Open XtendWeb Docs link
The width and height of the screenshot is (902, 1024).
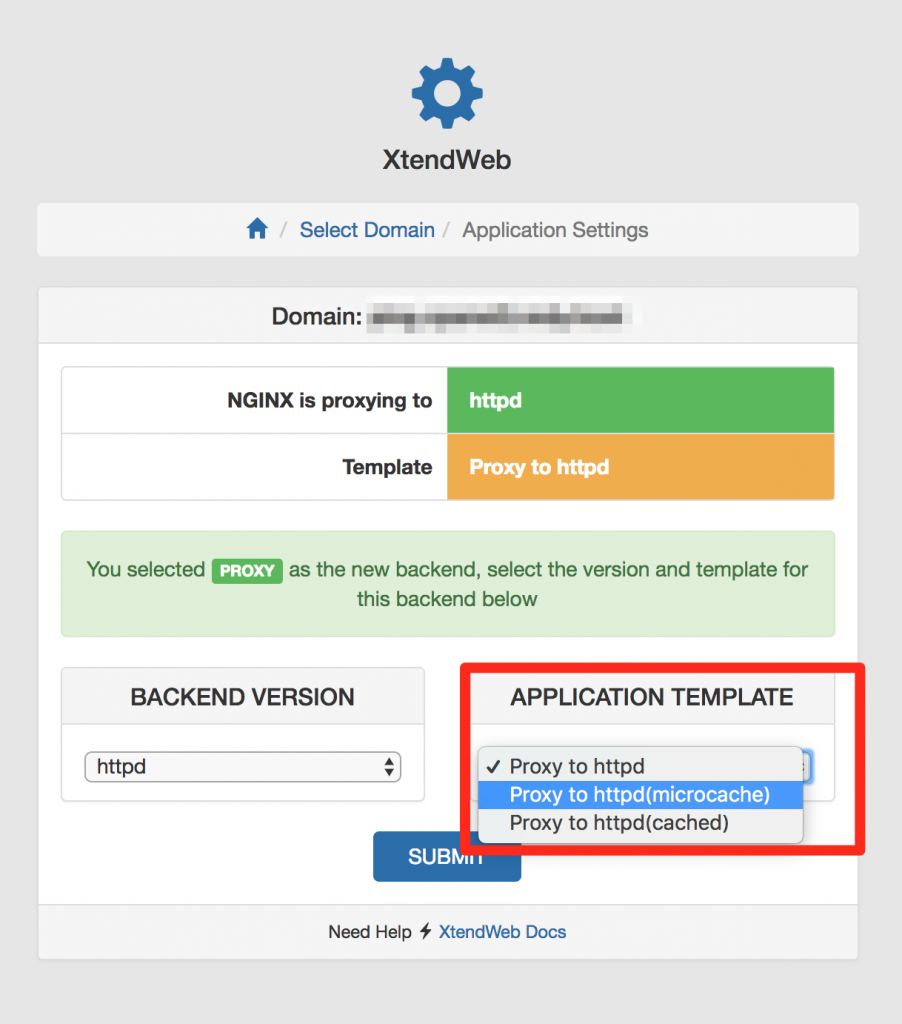[502, 931]
